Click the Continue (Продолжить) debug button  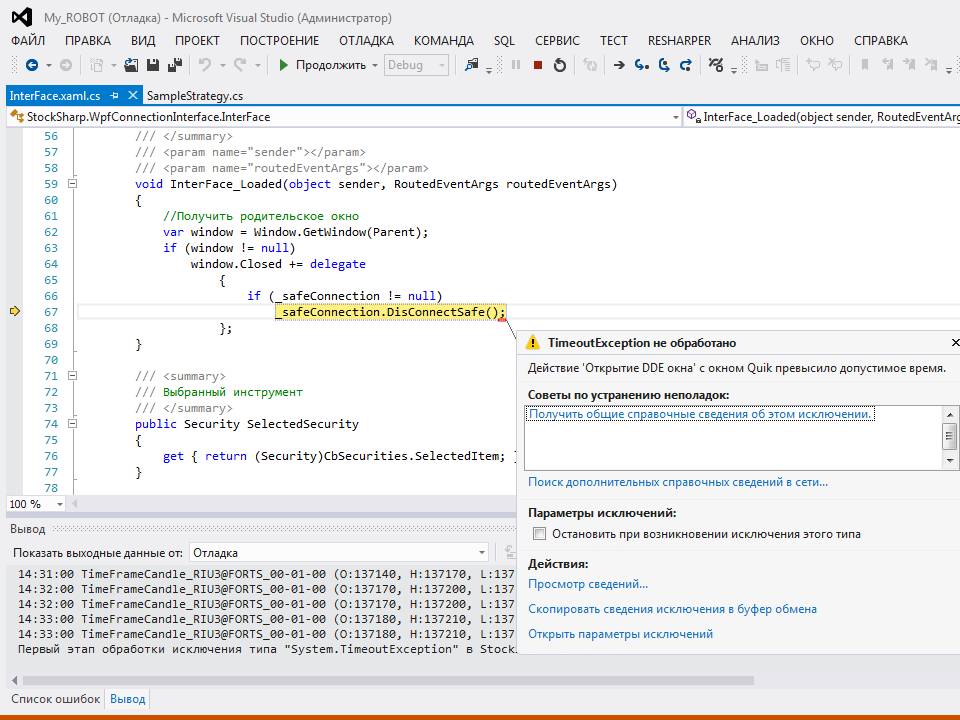(322, 65)
